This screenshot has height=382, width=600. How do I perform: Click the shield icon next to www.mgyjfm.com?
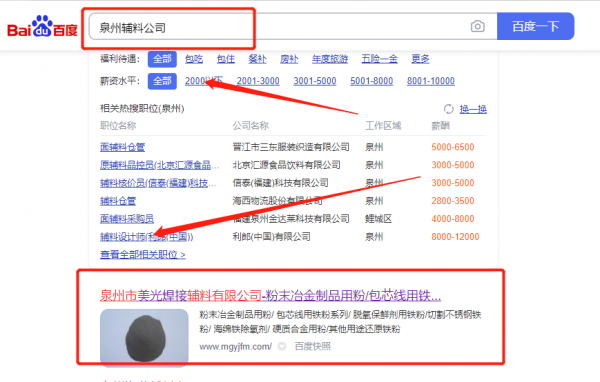[282, 346]
